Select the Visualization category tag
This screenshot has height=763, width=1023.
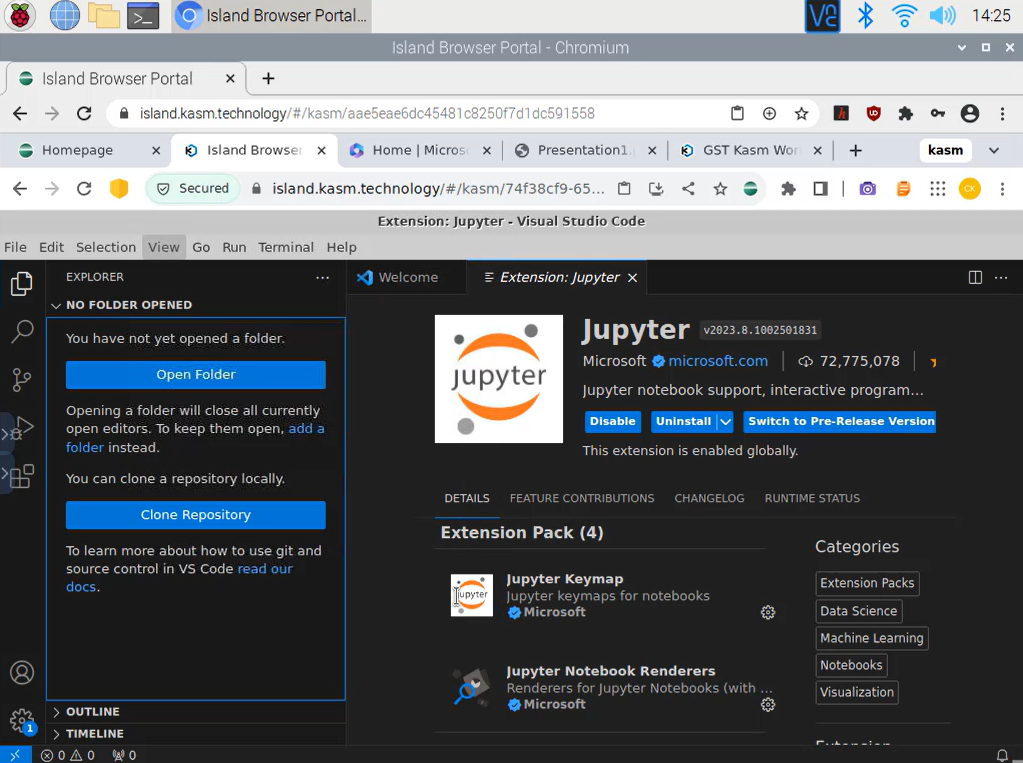(x=857, y=692)
